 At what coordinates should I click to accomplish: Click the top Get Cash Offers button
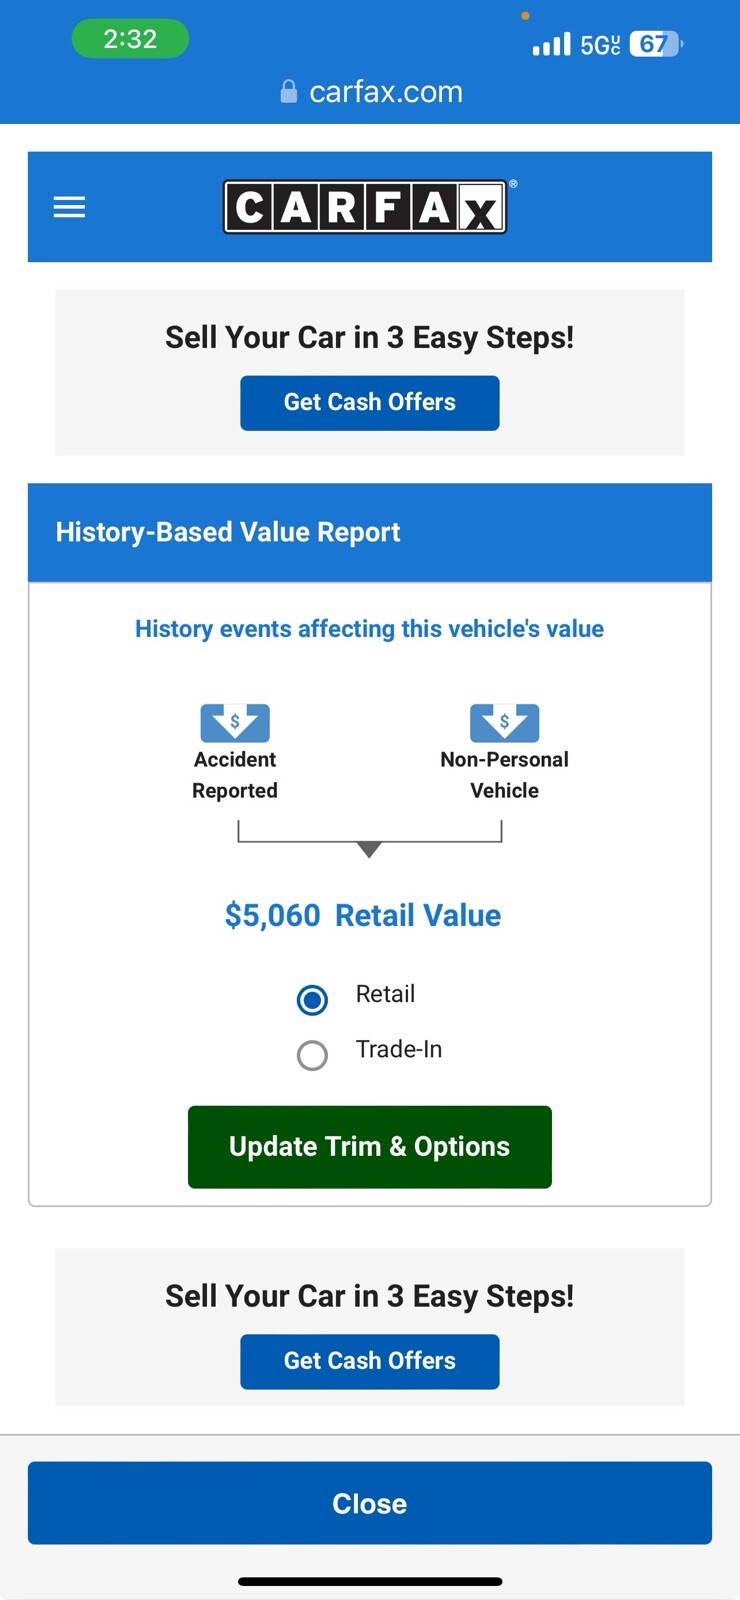[x=370, y=403]
